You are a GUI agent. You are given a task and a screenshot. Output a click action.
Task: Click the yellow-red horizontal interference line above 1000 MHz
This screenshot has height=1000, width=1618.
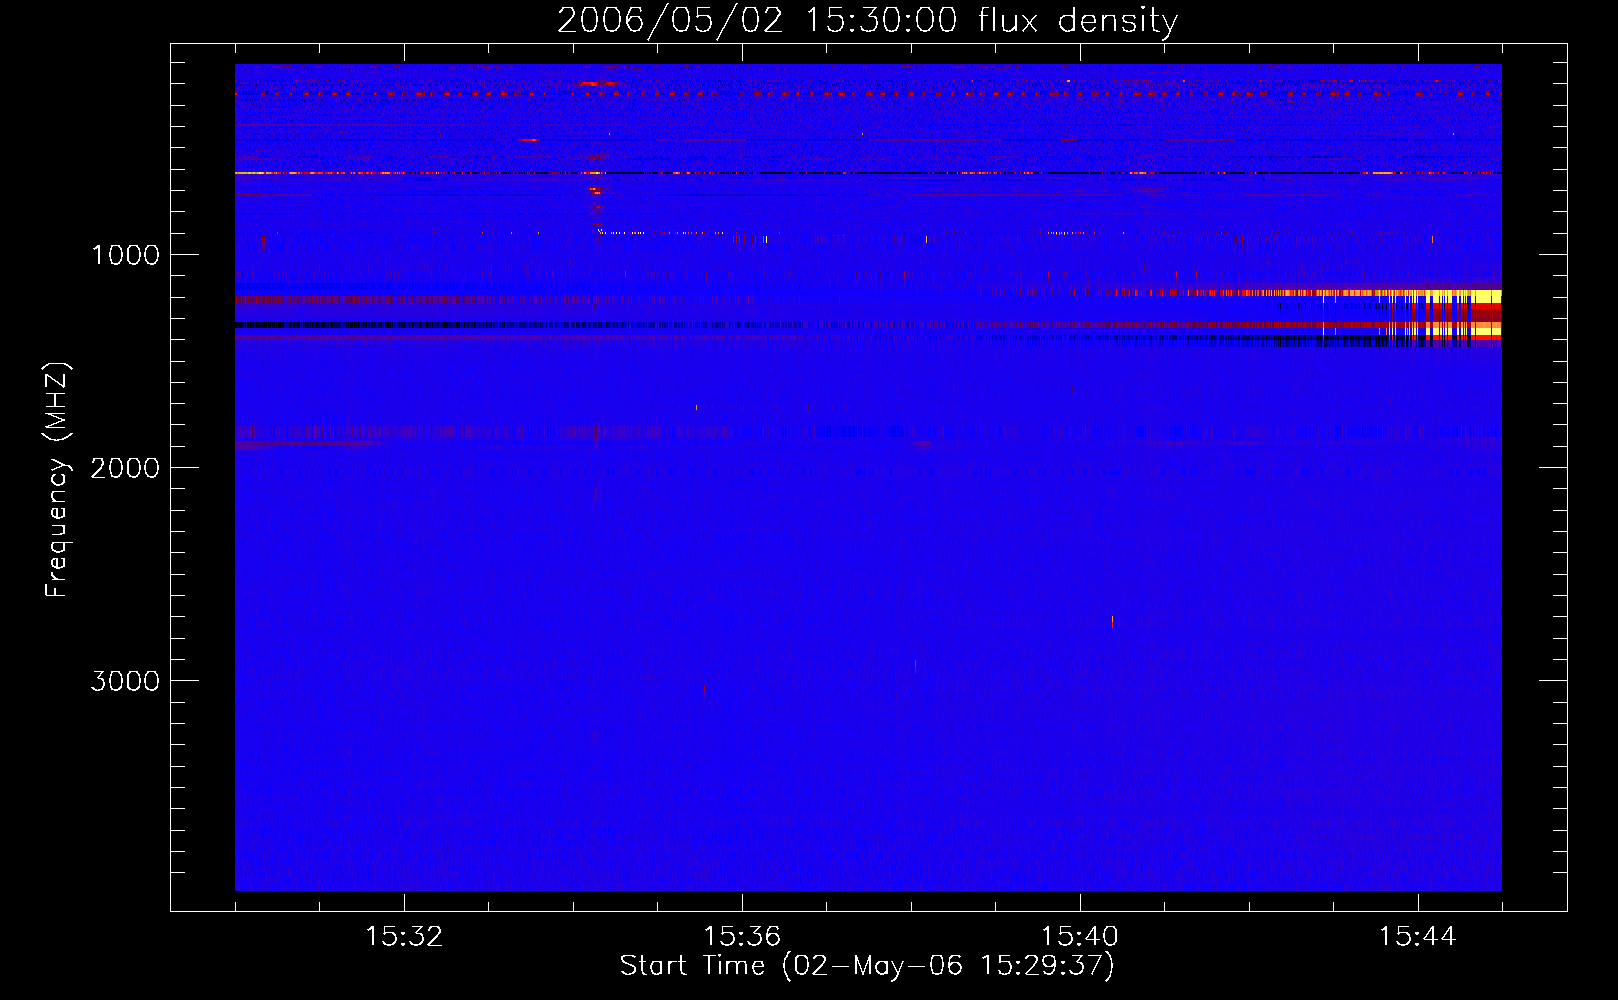click(x=868, y=173)
